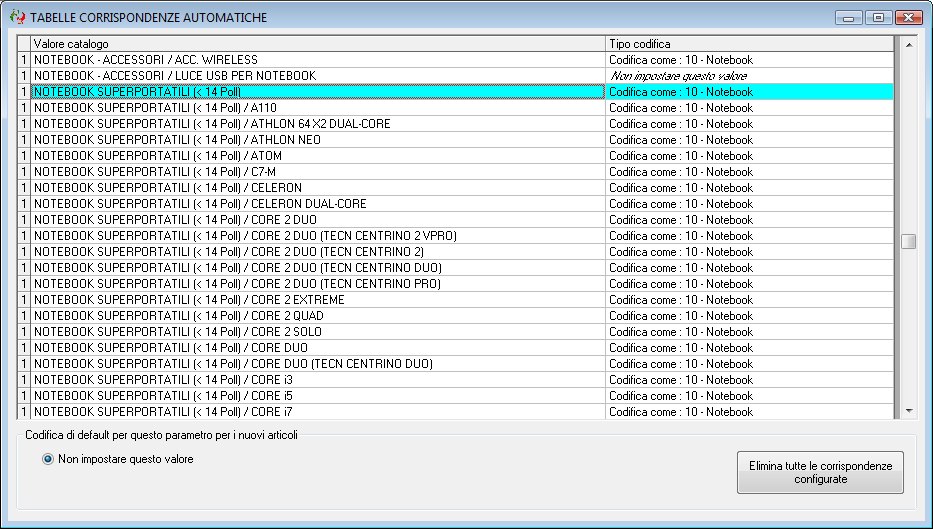The height and width of the screenshot is (529, 933).
Task: Minimize the Tabelle Corrispondenze window
Action: 849,18
